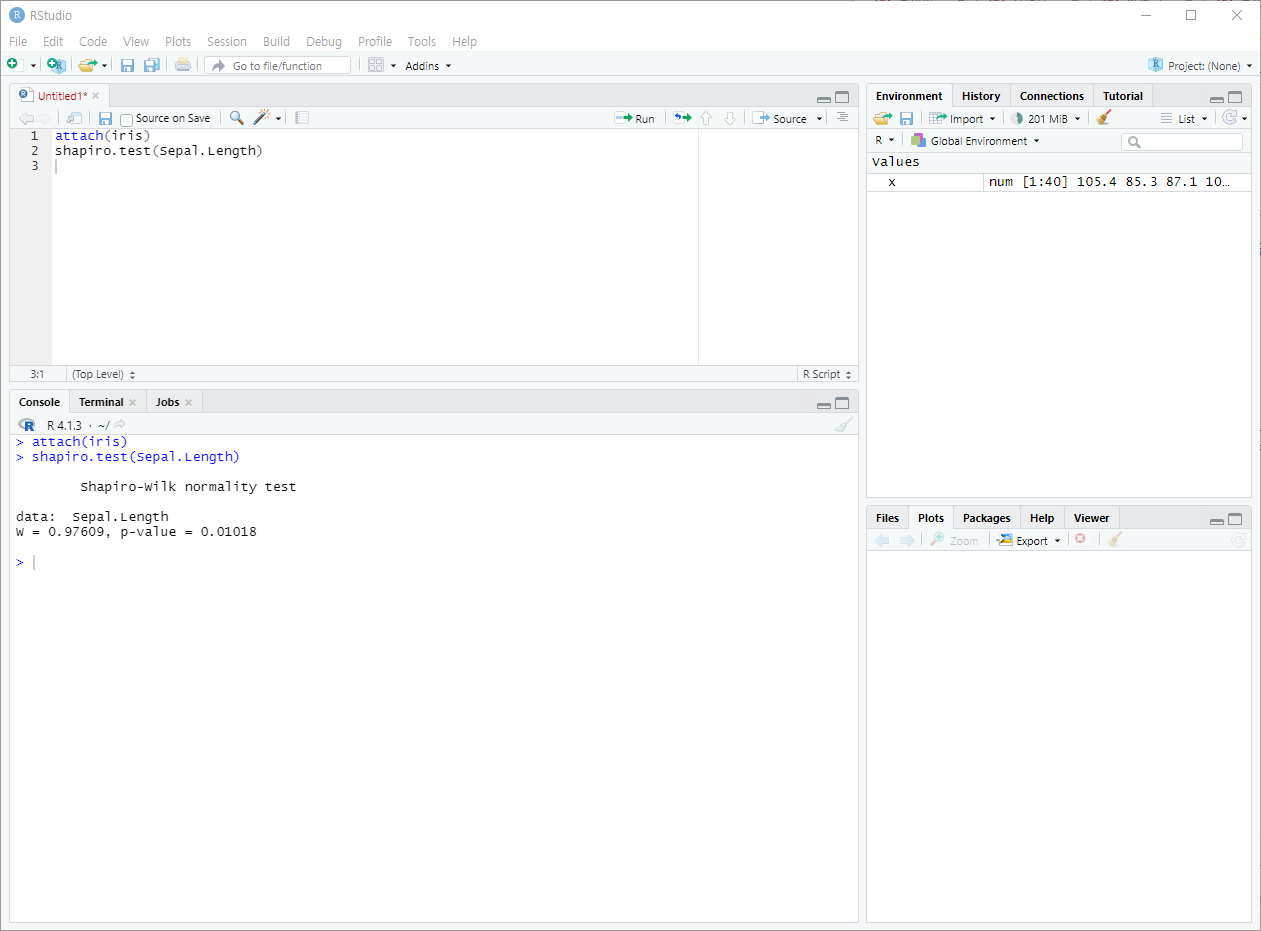1261x931 pixels.
Task: Close the Untitled1 tab
Action: 96,96
